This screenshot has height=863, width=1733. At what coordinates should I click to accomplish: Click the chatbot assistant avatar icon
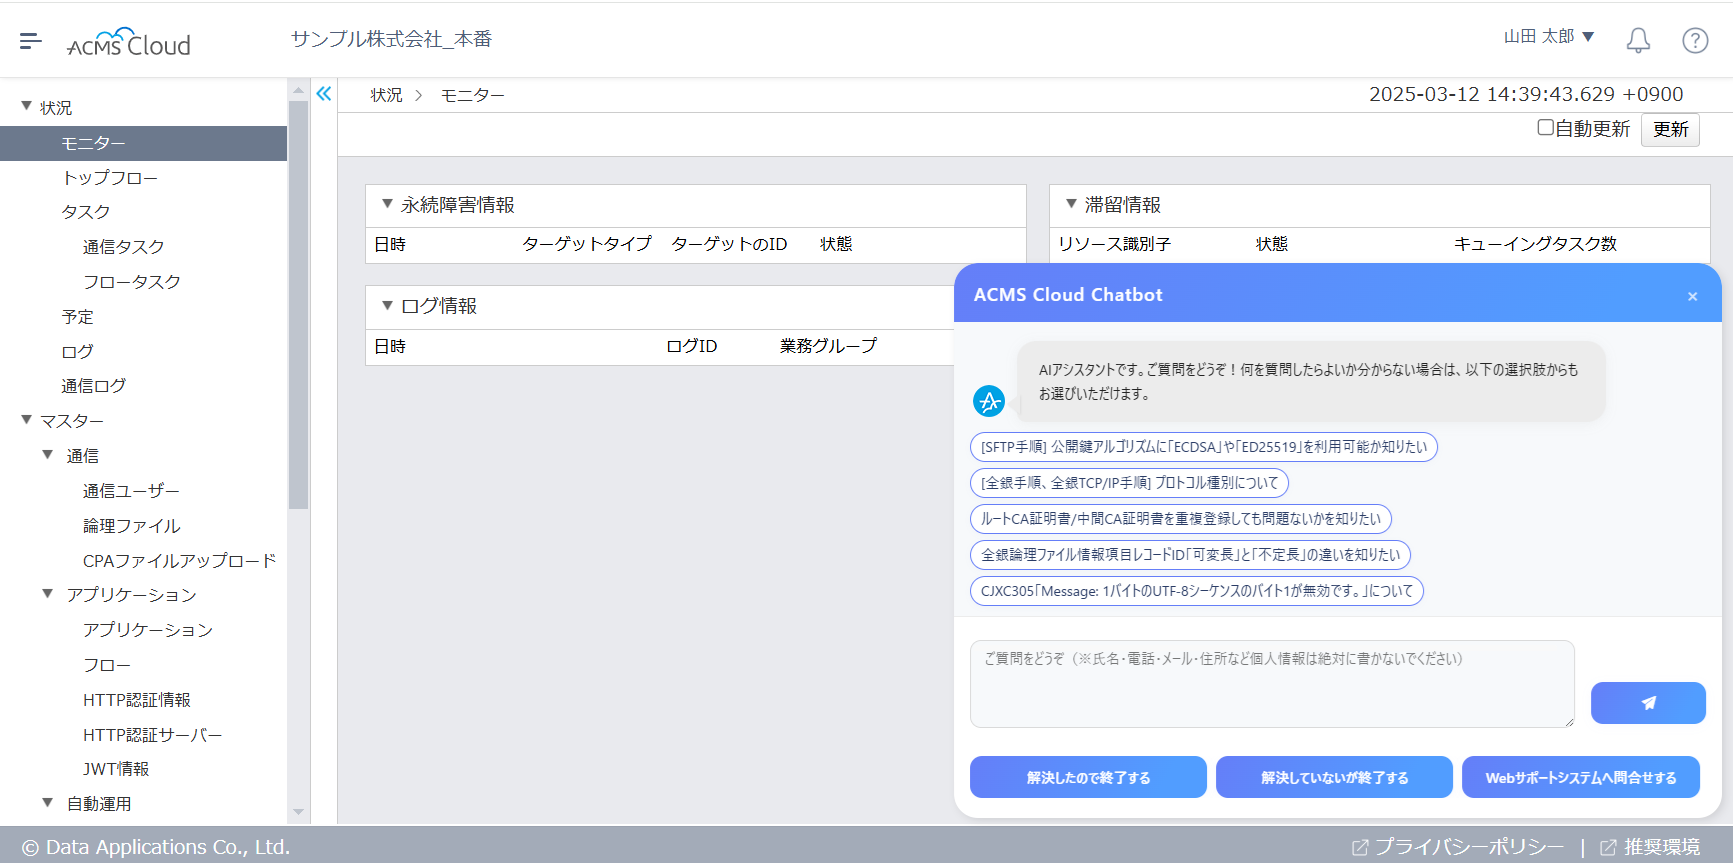[x=989, y=401]
